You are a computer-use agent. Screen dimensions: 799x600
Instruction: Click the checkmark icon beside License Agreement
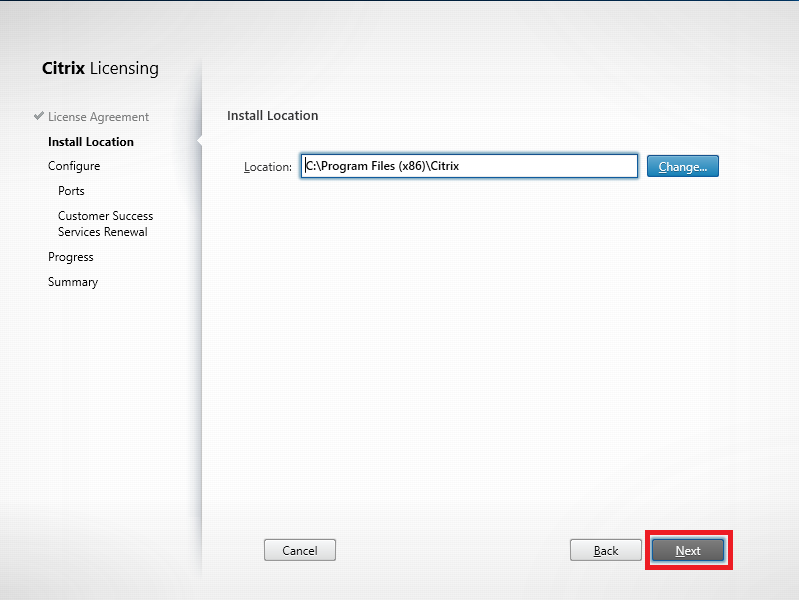[x=38, y=116]
